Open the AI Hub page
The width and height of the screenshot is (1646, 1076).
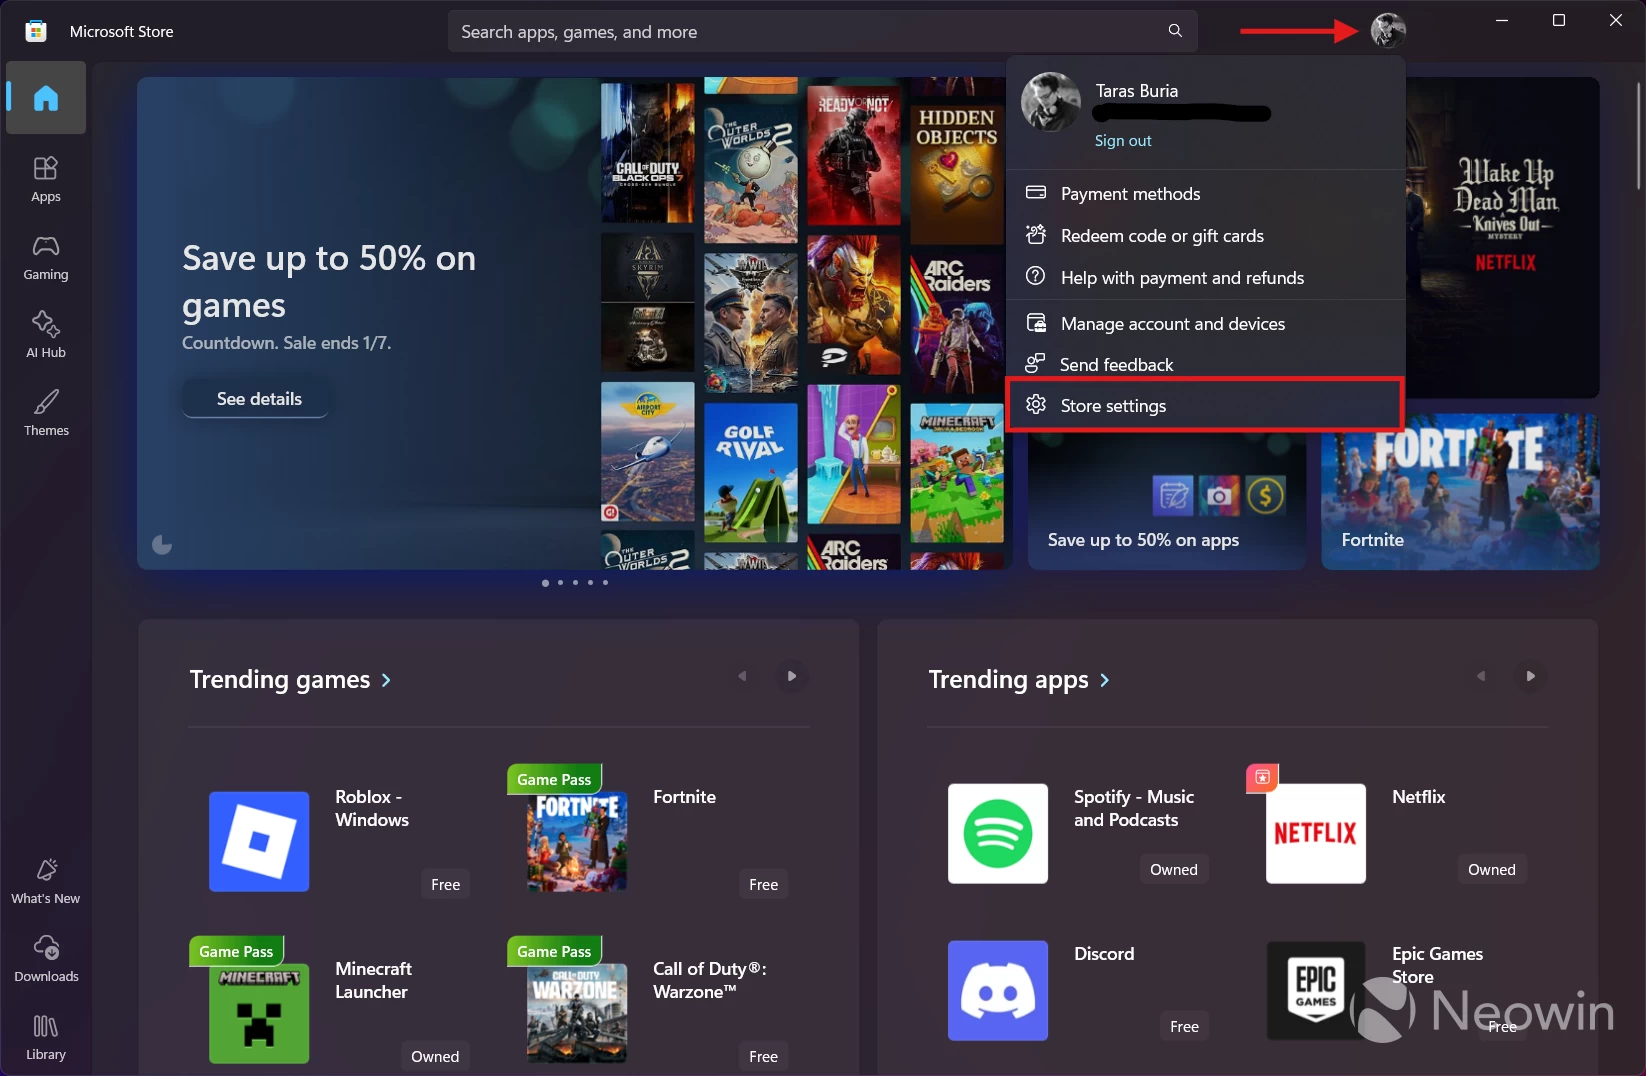46,336
